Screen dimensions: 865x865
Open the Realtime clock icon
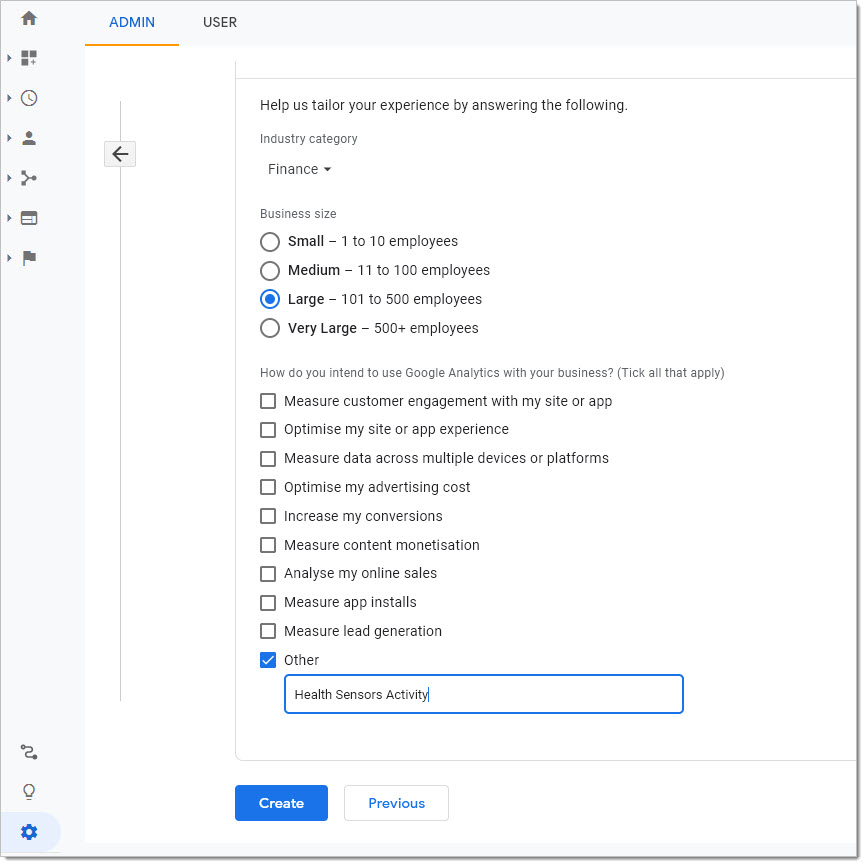pos(29,98)
